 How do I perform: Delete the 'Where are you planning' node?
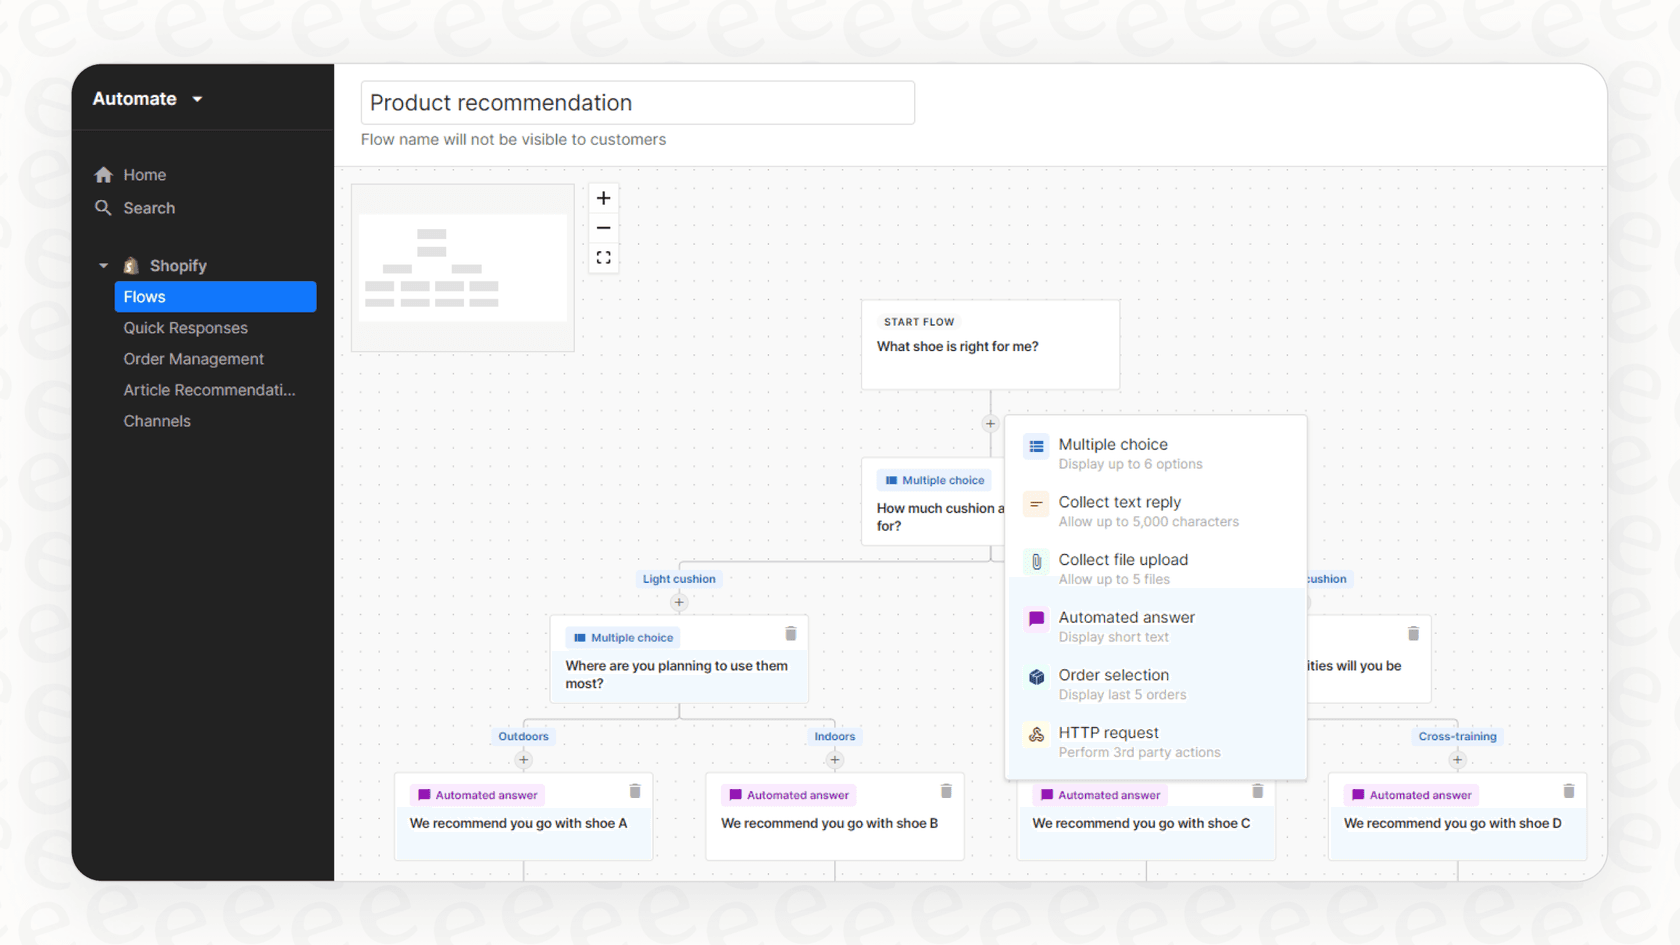(791, 633)
